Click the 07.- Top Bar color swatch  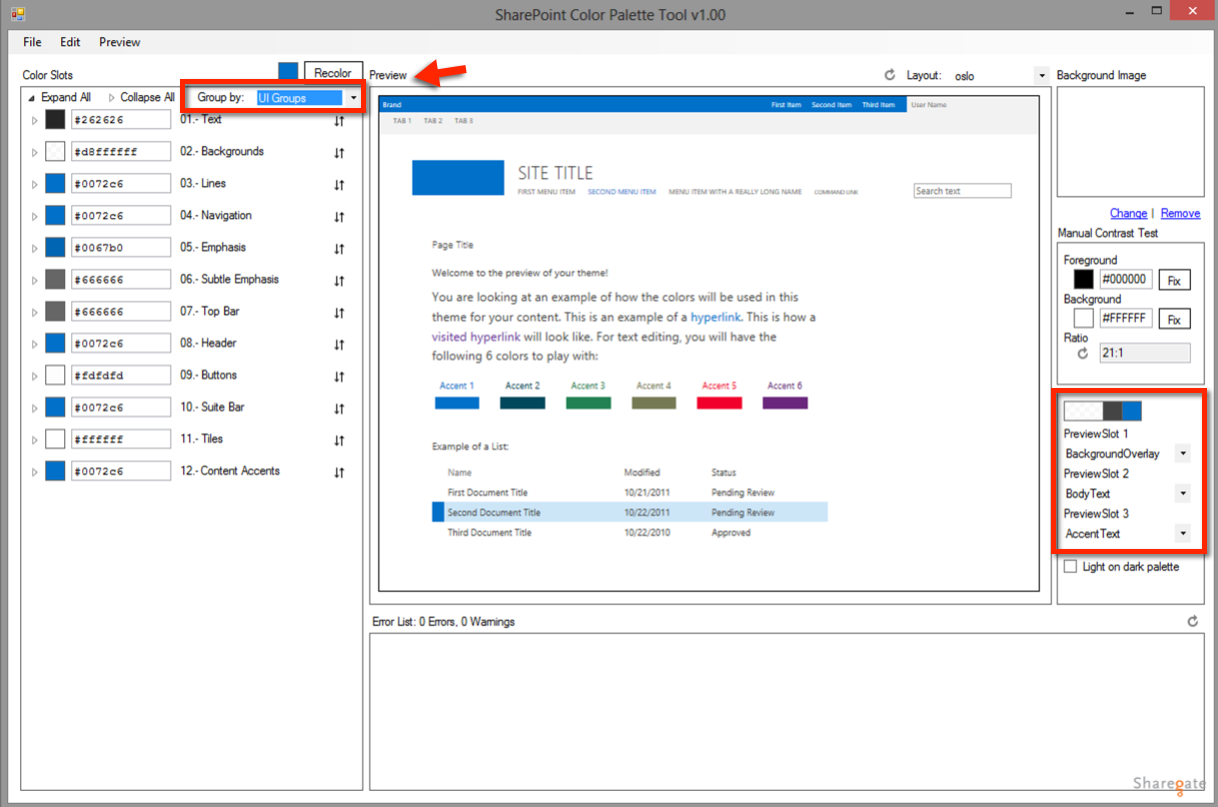point(55,312)
